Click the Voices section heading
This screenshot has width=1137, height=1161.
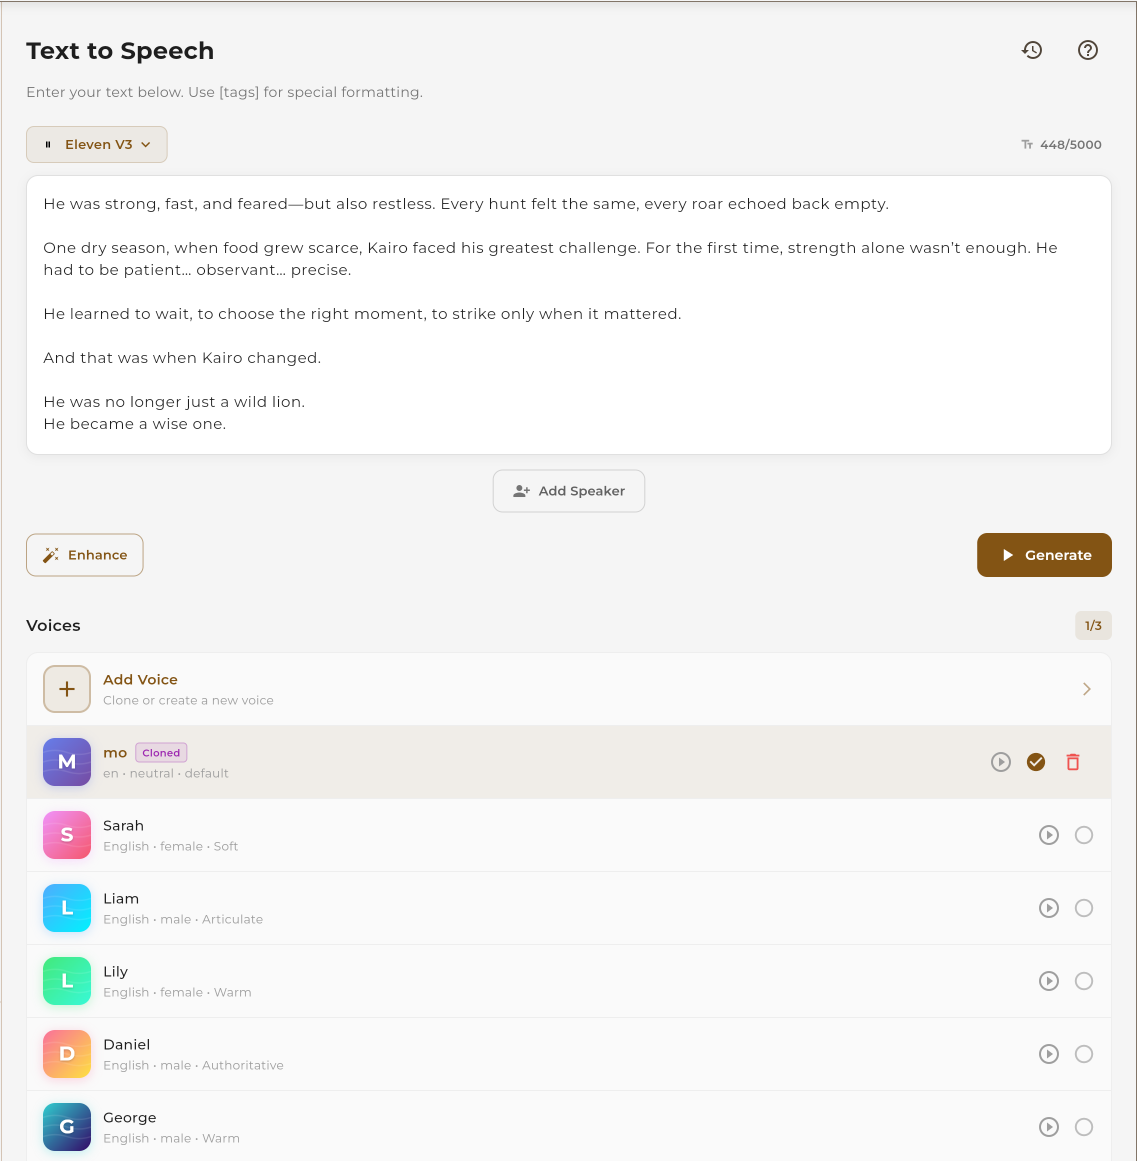tap(53, 625)
